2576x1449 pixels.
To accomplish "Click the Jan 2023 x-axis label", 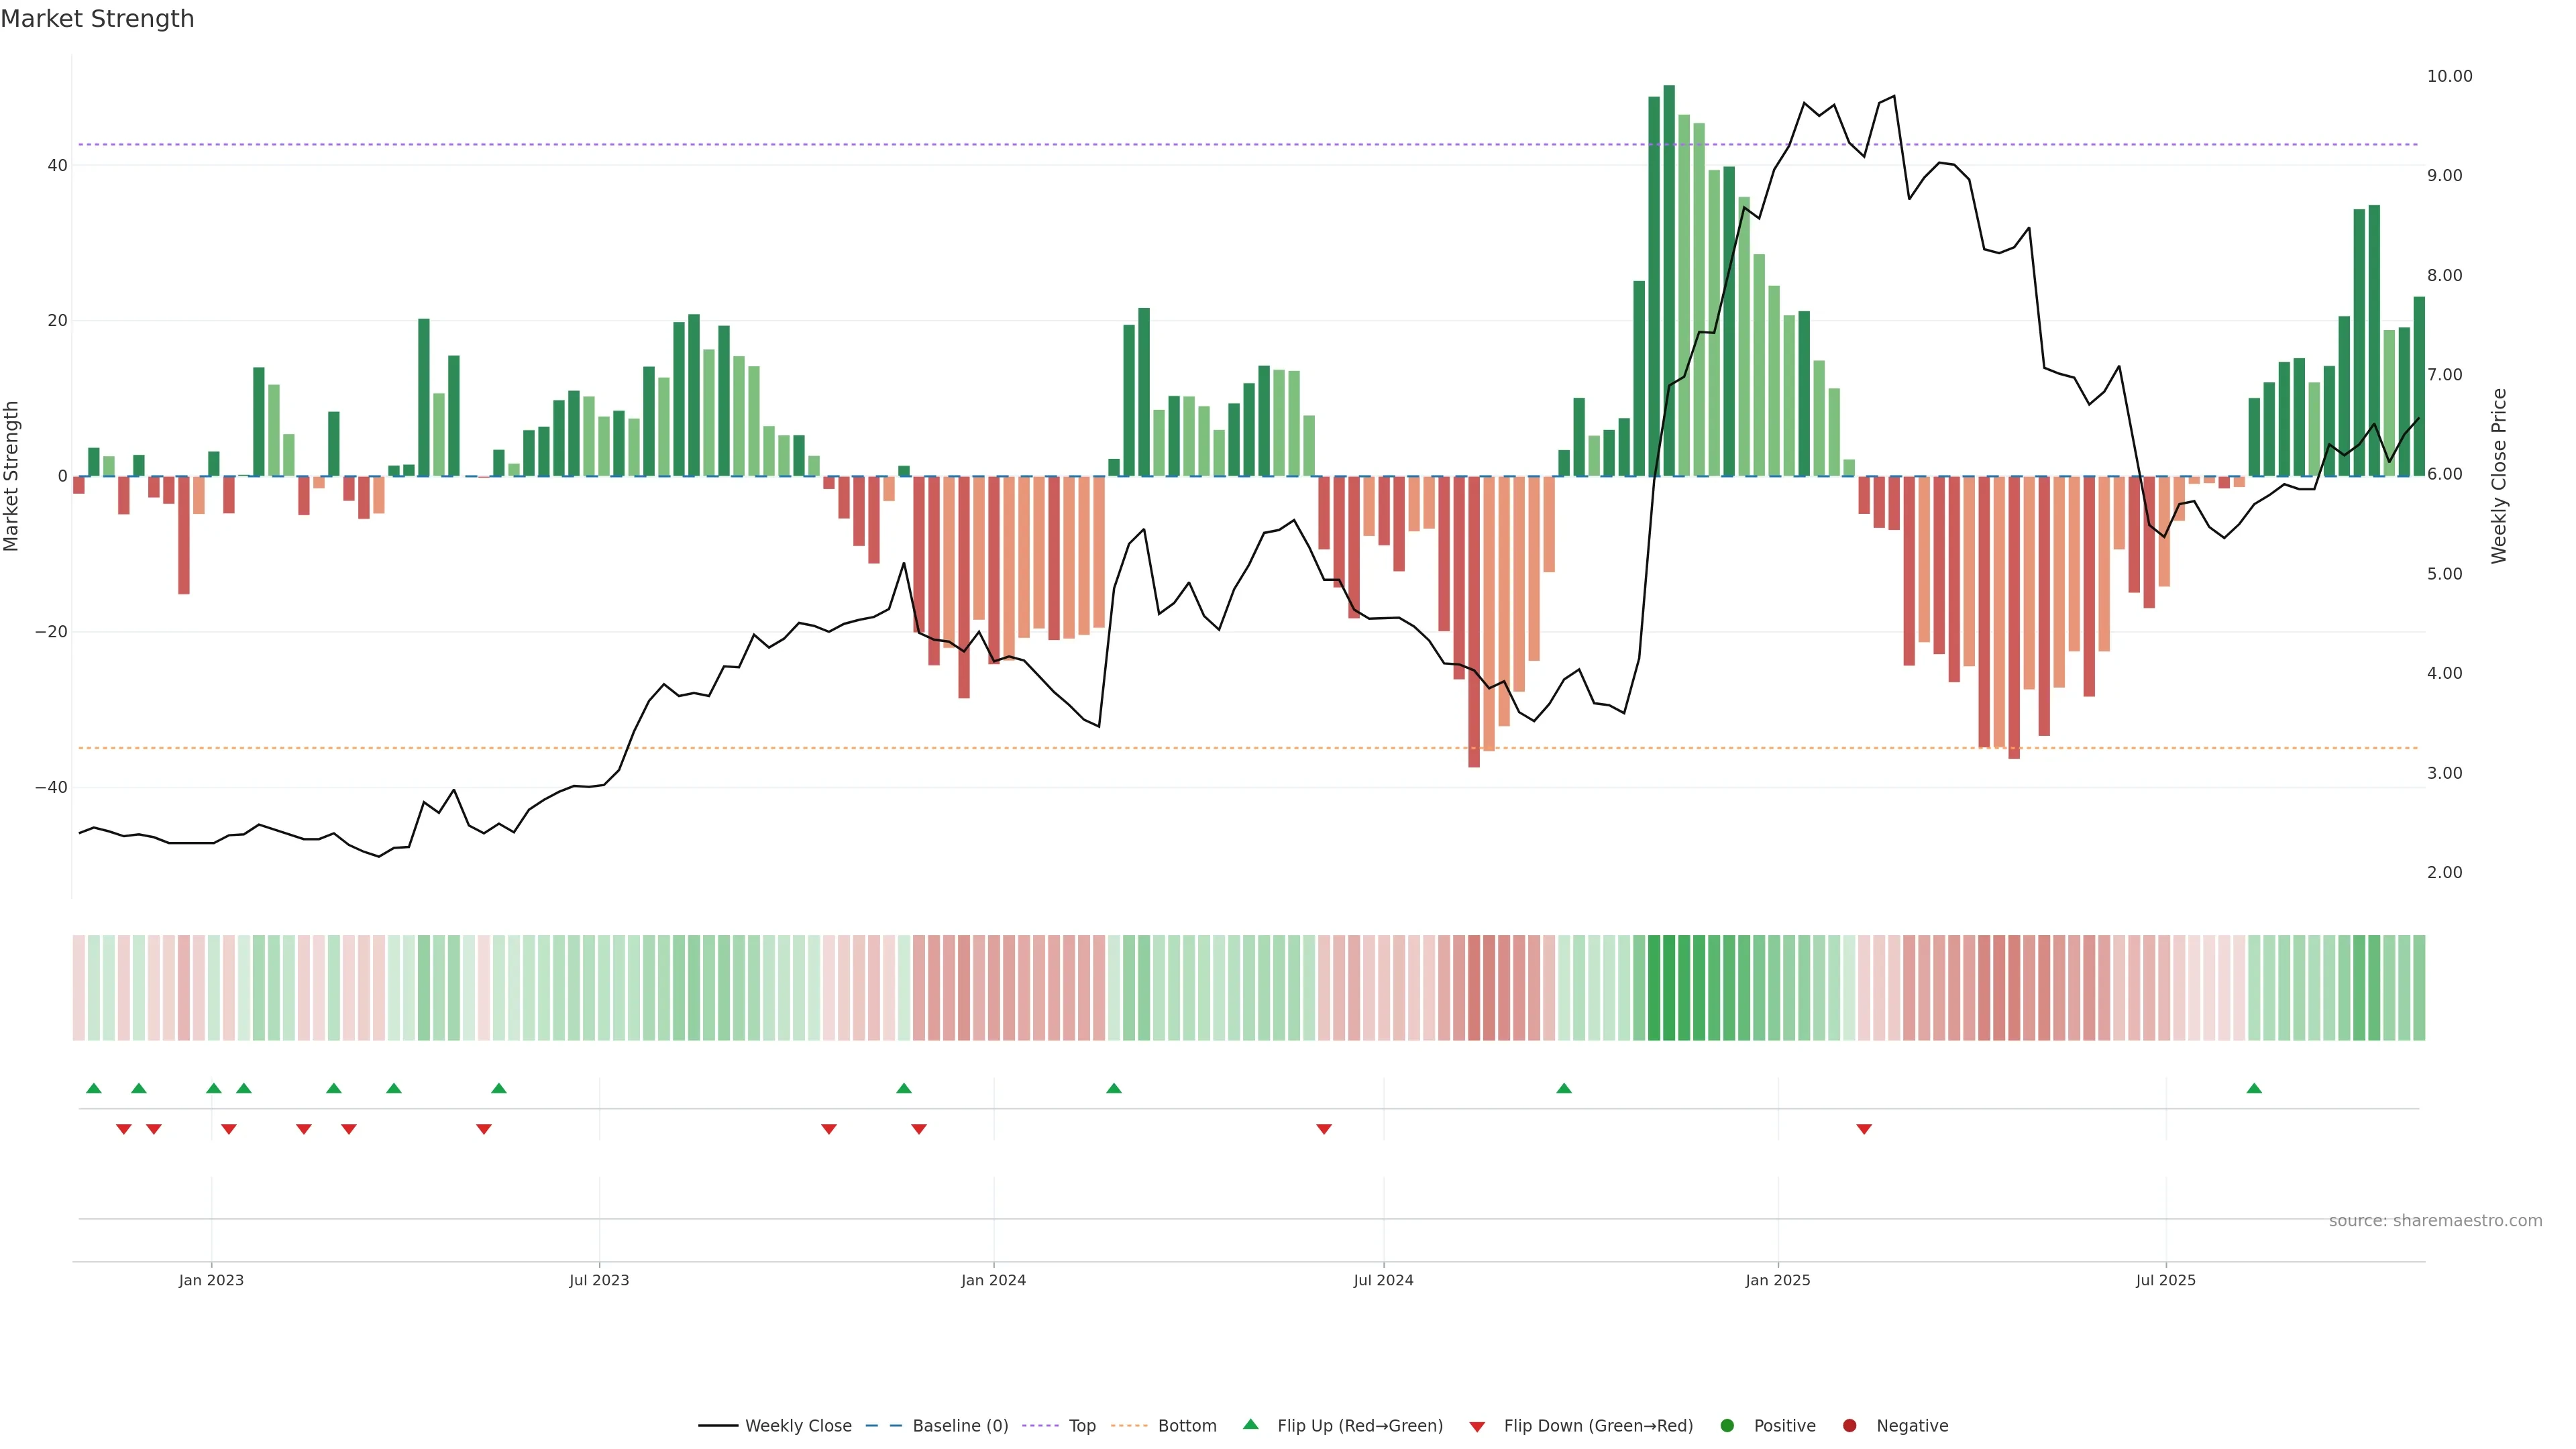I will (211, 1280).
